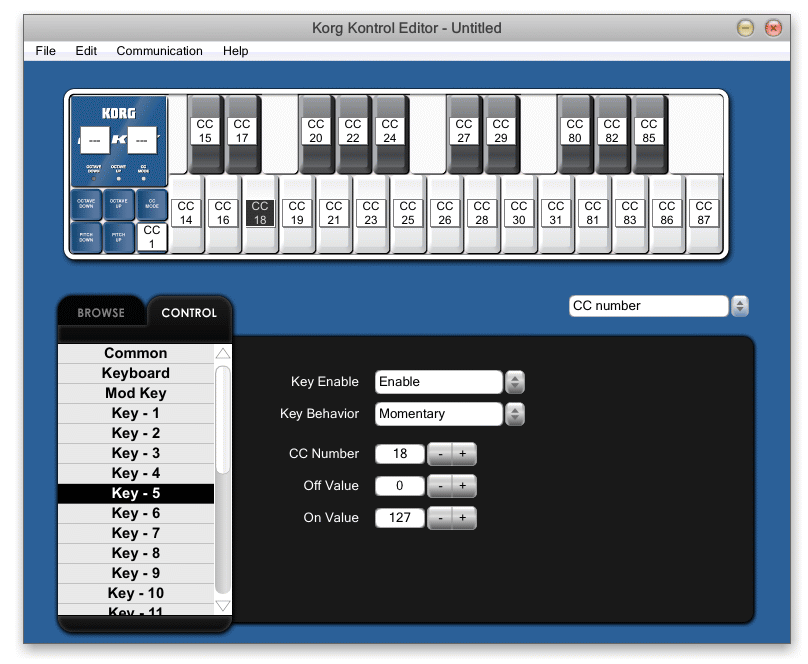Click the PITCH UP button
This screenshot has width=808, height=664.
(119, 237)
